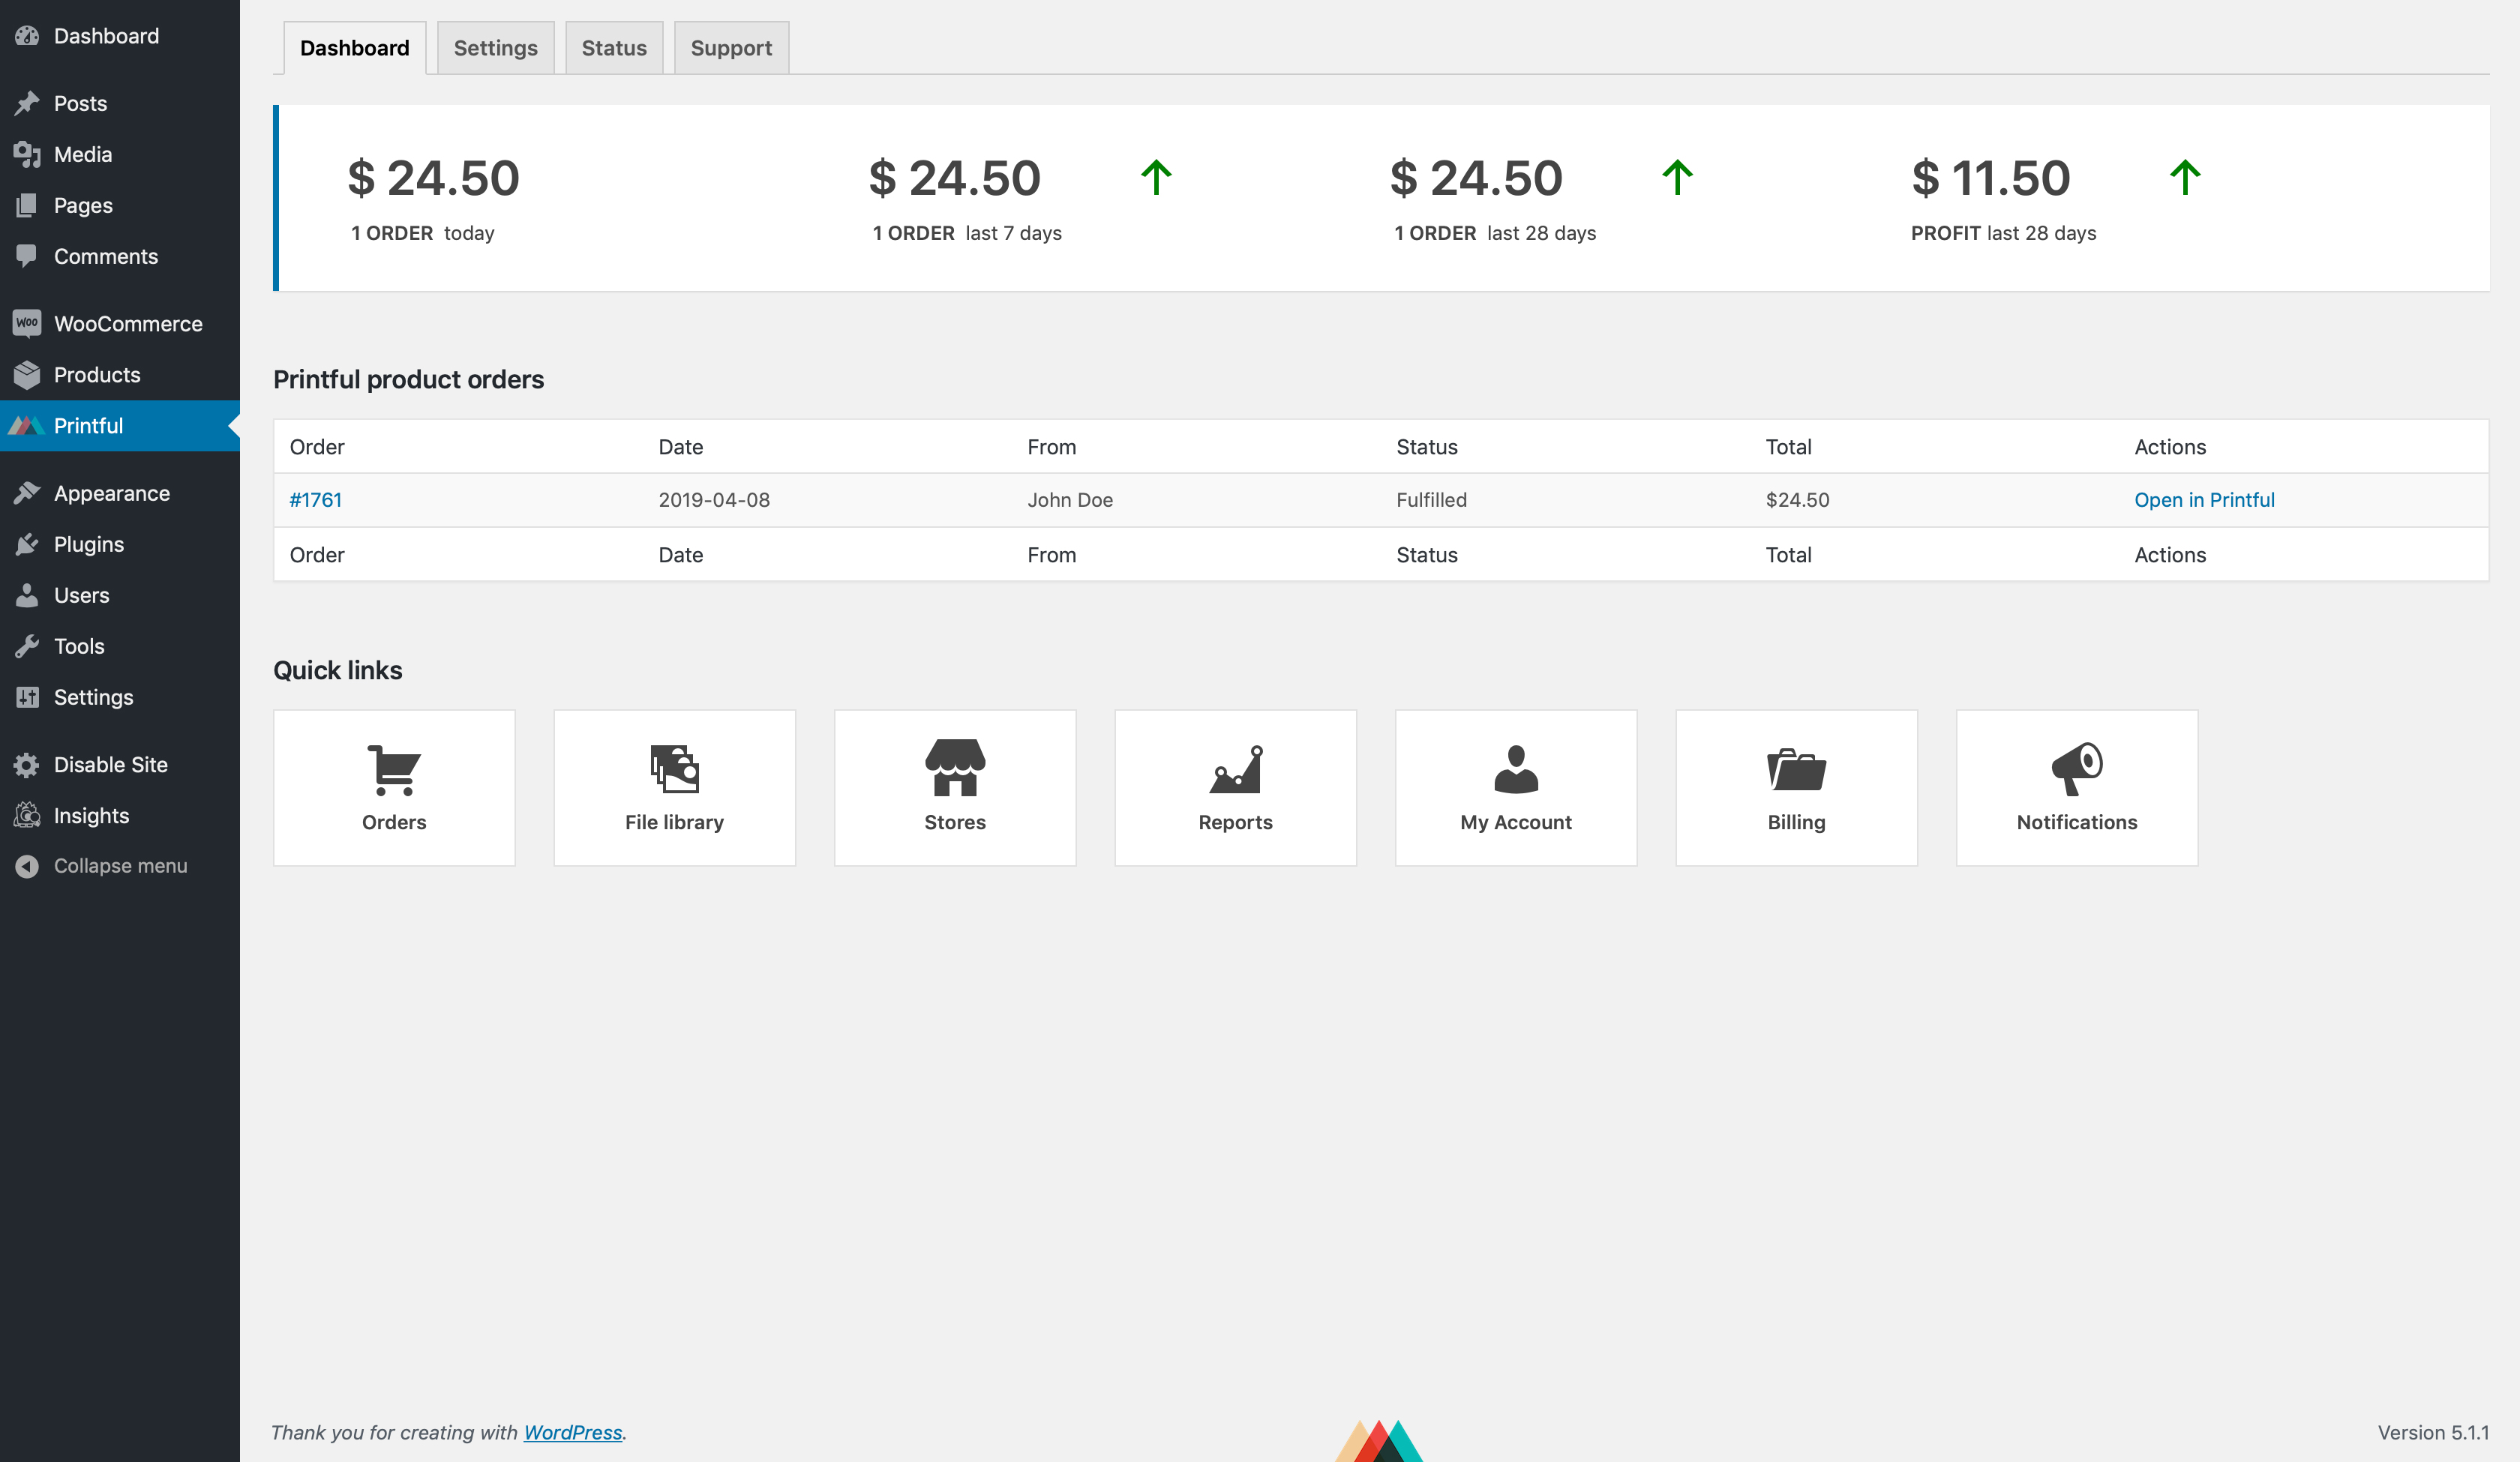This screenshot has height=1462, width=2520.
Task: Click the '1 ORDER today' label
Action: (422, 233)
